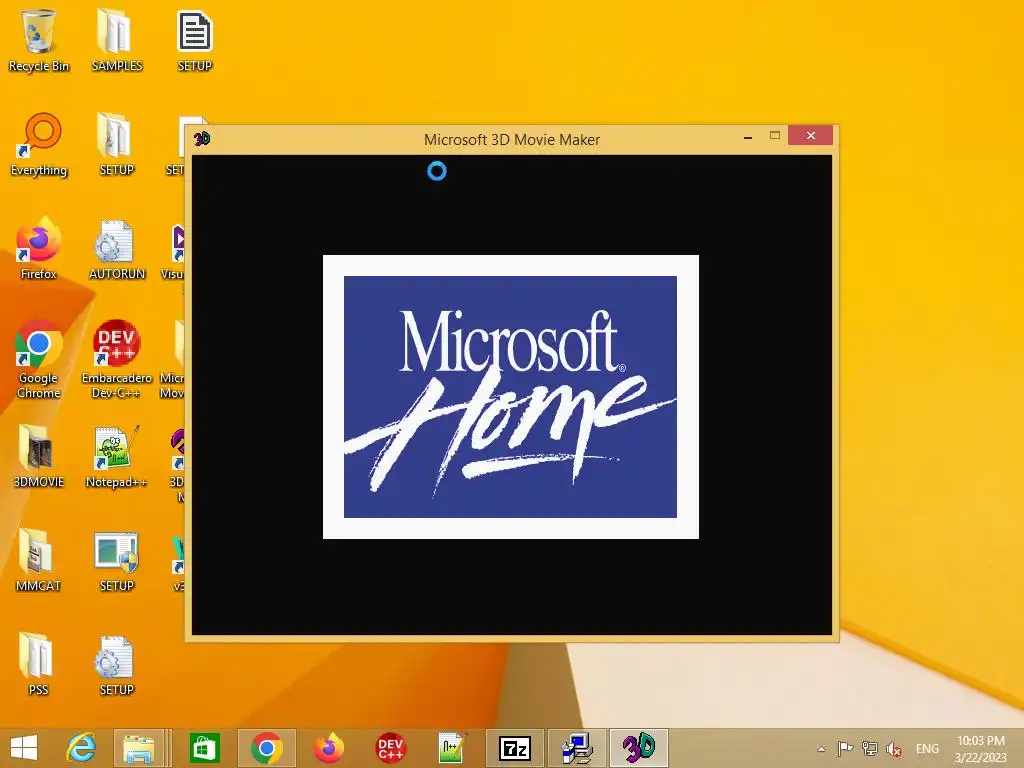
Task: Click the 3D Movie Maker title bar icon
Action: [x=202, y=138]
